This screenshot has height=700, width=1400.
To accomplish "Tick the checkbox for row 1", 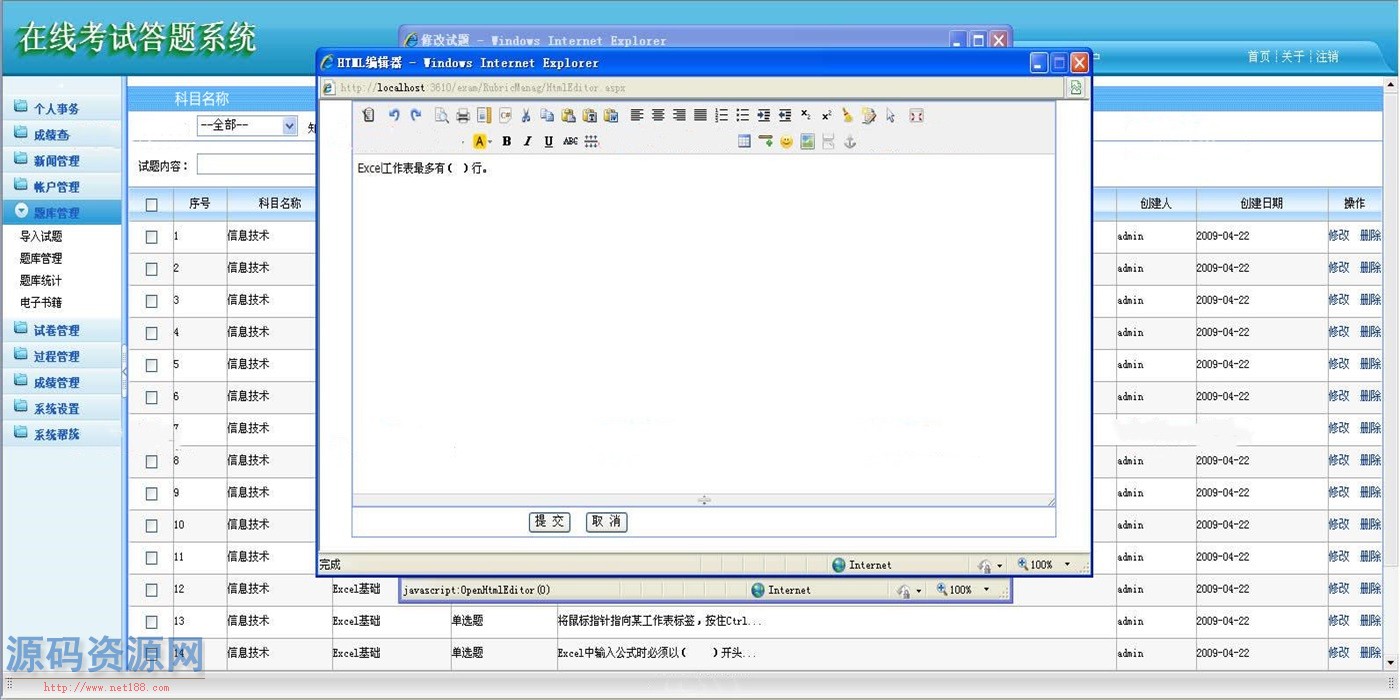I will coord(152,237).
